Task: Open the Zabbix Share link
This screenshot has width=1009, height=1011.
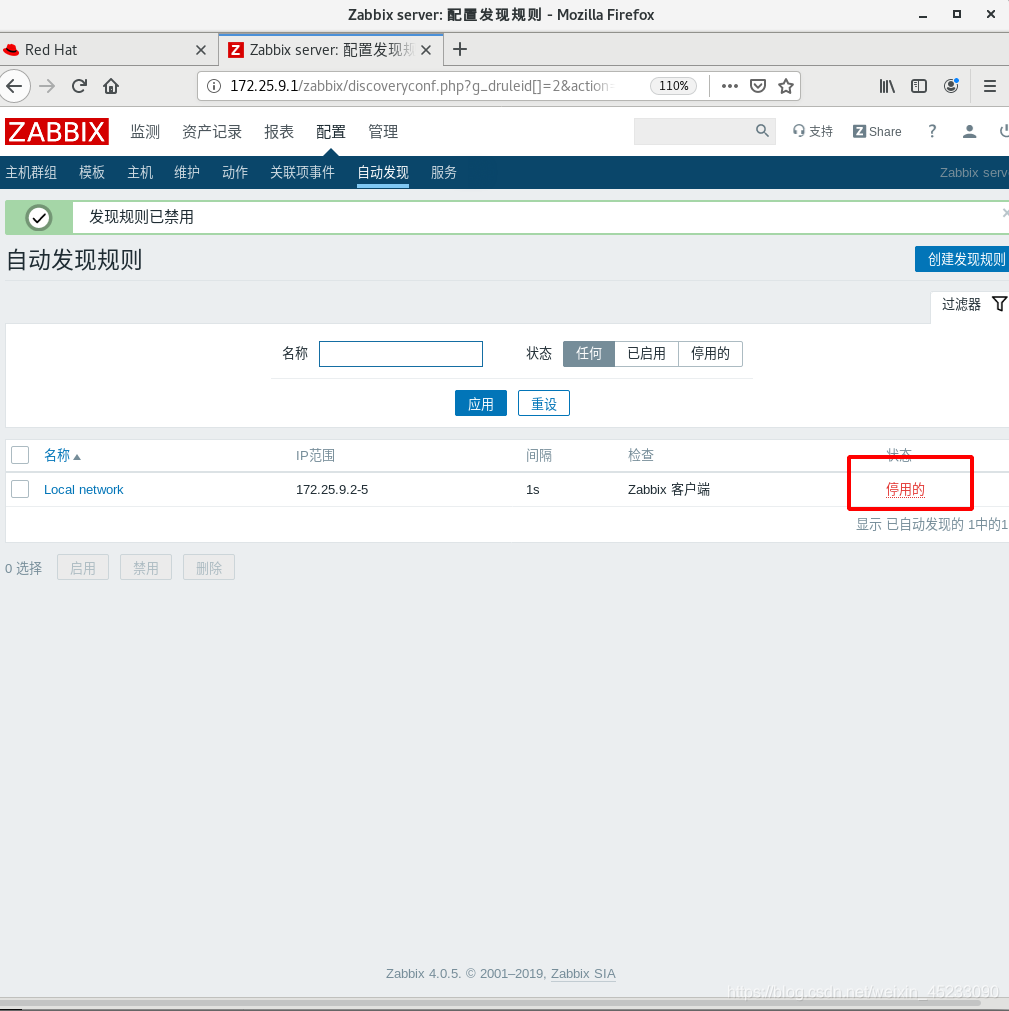Action: [877, 132]
